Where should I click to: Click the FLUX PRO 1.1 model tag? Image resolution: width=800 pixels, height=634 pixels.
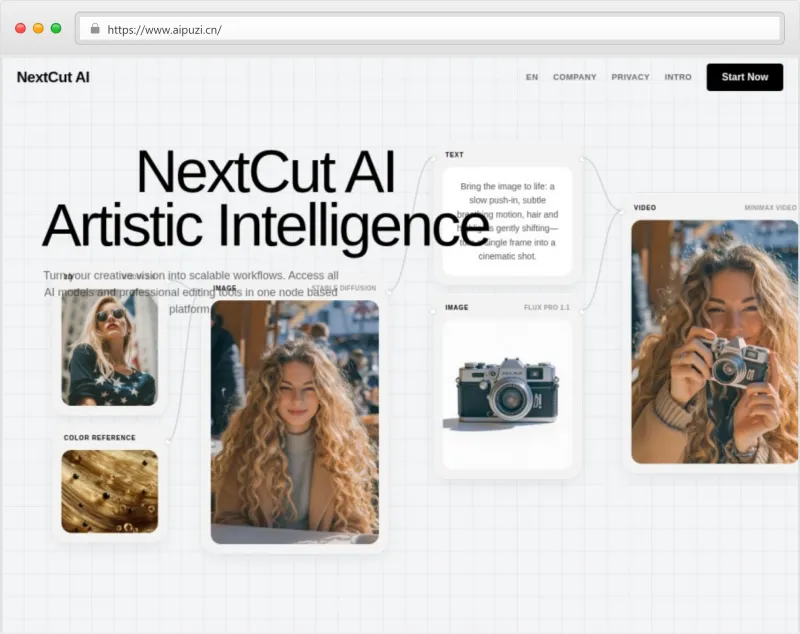coord(547,308)
